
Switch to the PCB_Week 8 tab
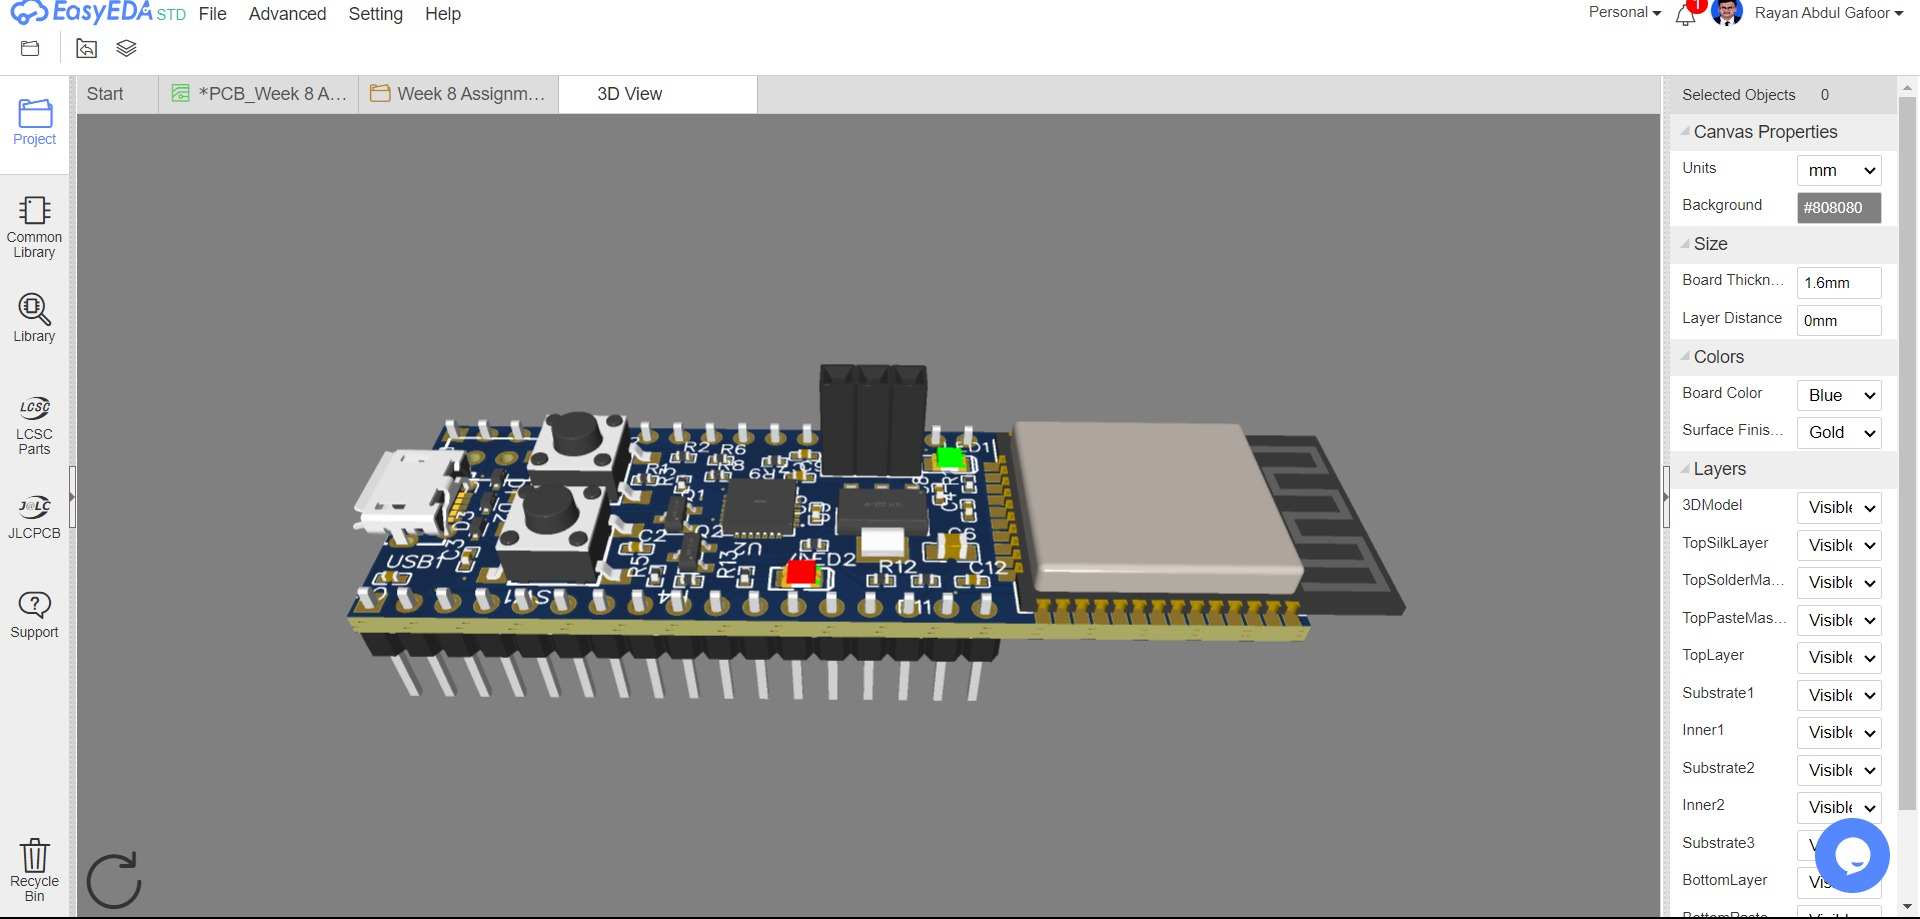[x=259, y=94]
